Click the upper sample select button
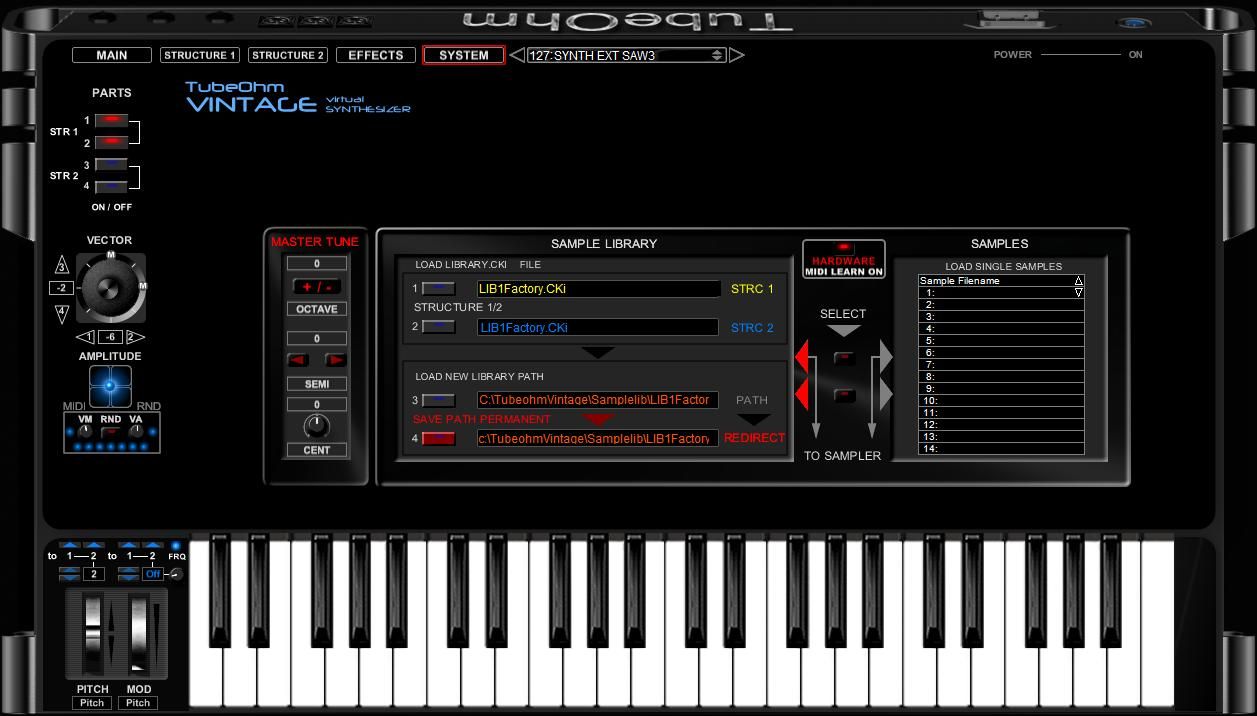 (x=844, y=357)
